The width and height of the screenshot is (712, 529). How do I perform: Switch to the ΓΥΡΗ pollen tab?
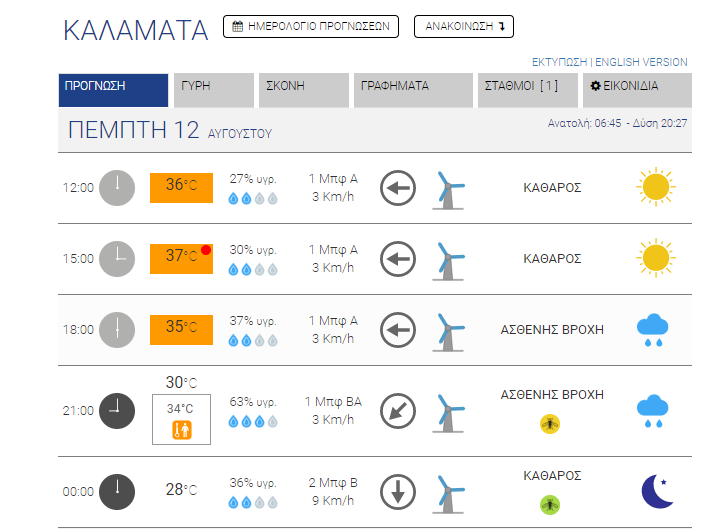coord(213,90)
